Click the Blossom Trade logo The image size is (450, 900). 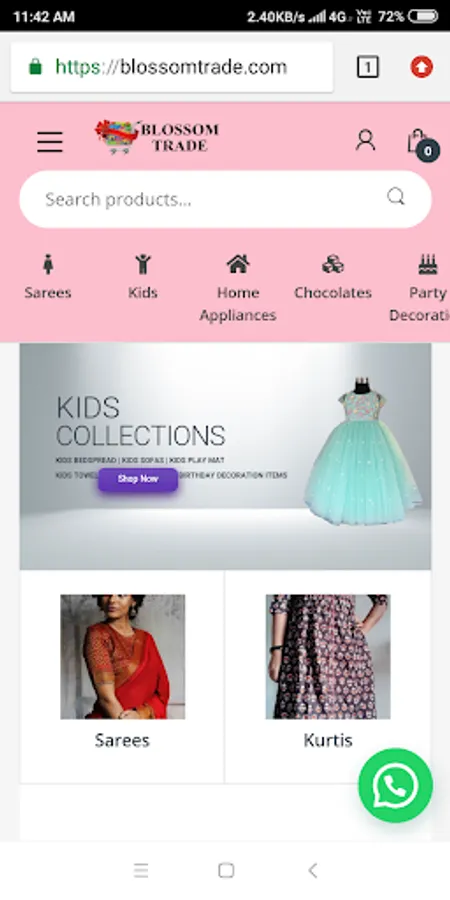coord(156,137)
